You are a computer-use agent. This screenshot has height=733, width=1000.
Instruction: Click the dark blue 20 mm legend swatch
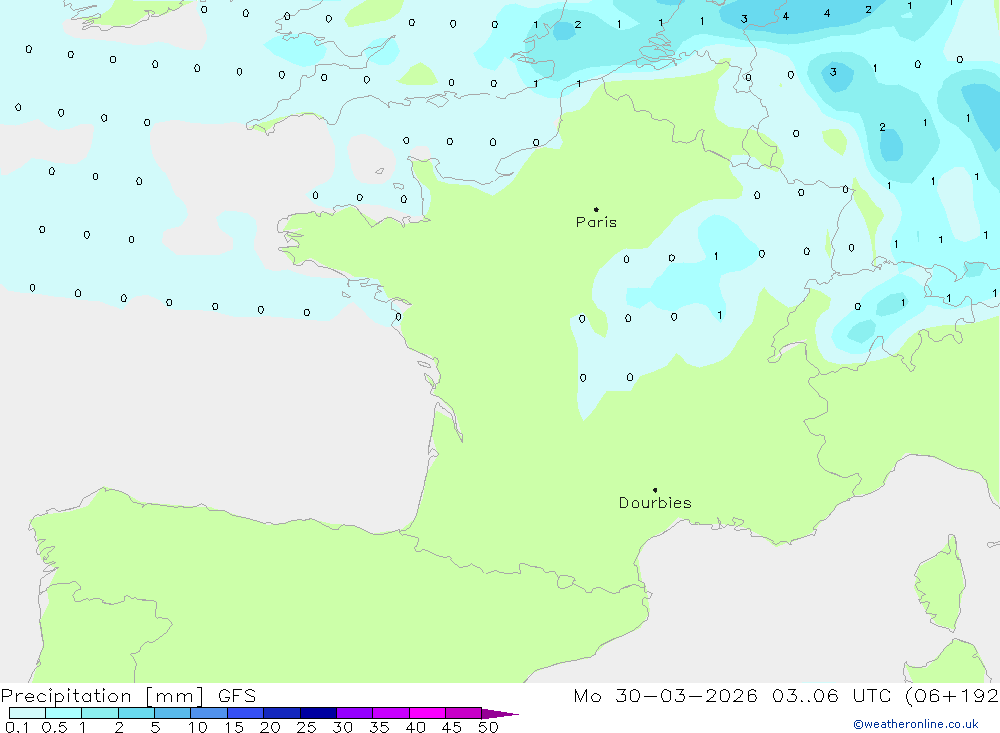tap(281, 713)
